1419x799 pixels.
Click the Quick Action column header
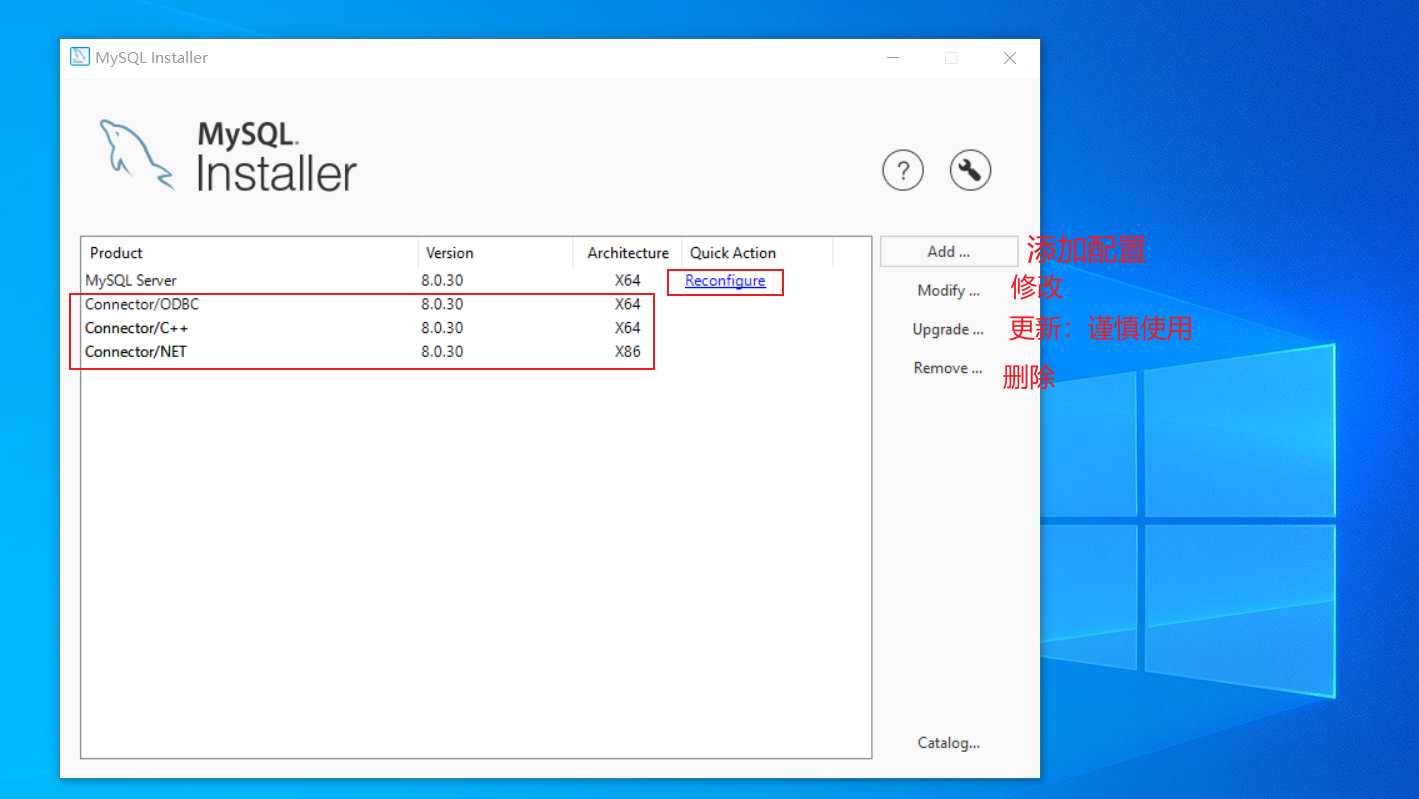coord(757,253)
